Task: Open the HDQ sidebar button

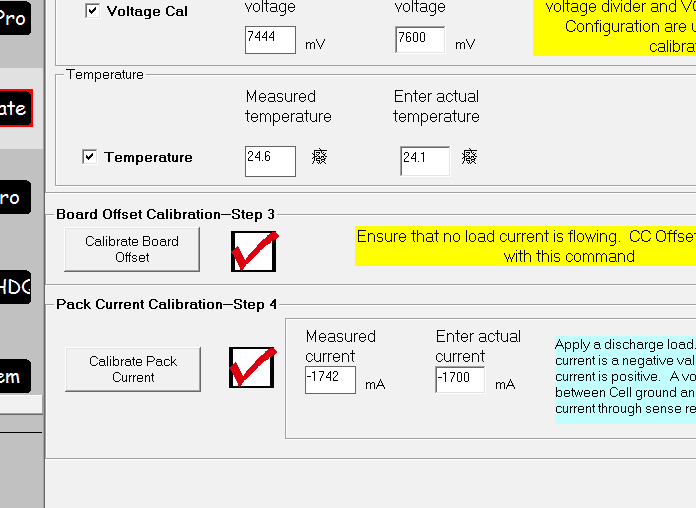Action: 15,288
